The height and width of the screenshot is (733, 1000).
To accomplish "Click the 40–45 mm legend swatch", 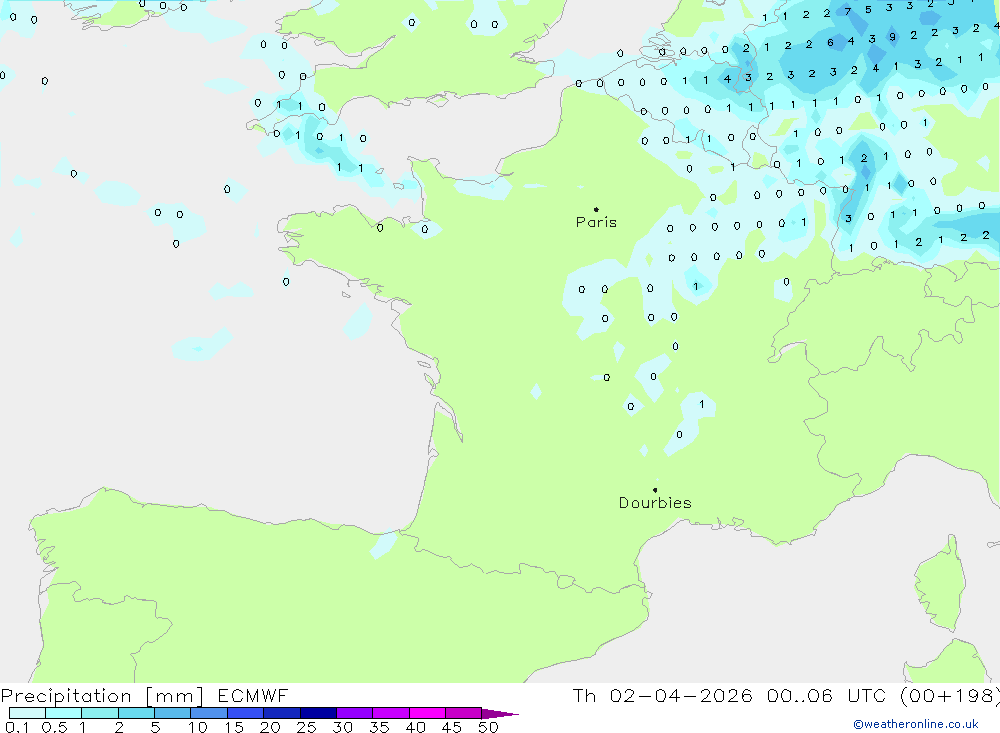I will point(427,713).
